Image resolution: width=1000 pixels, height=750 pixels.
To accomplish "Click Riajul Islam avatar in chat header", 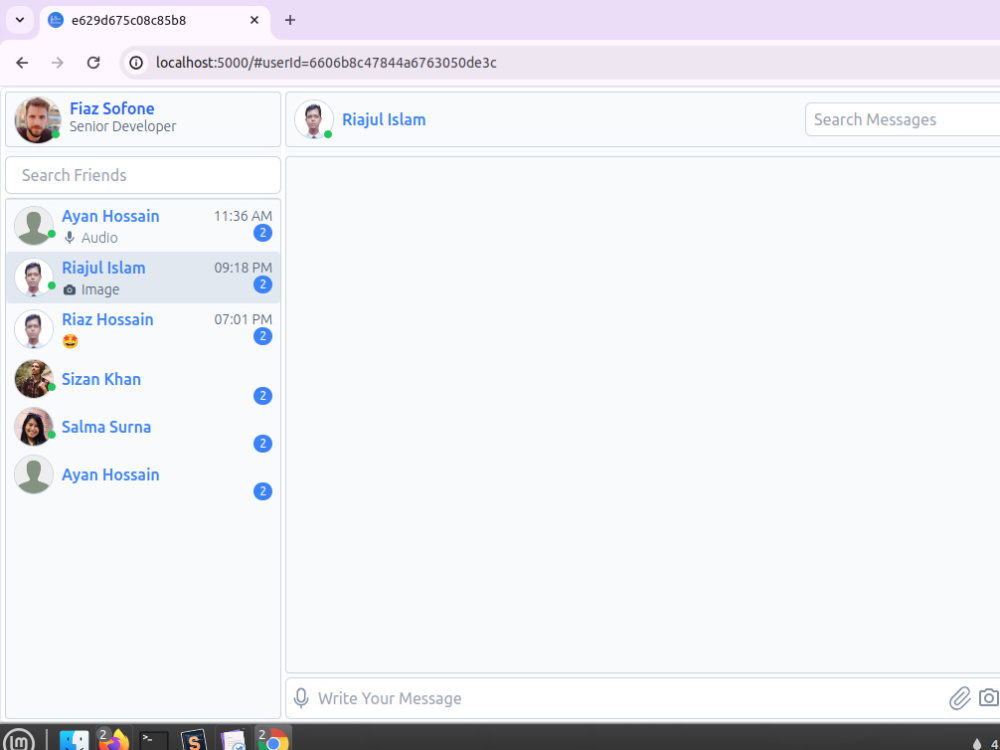I will [314, 119].
